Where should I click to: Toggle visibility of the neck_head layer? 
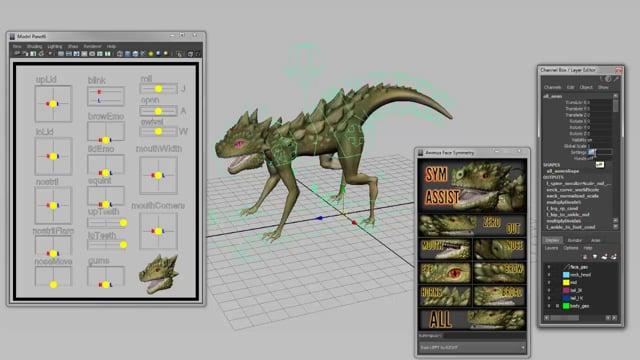549,275
